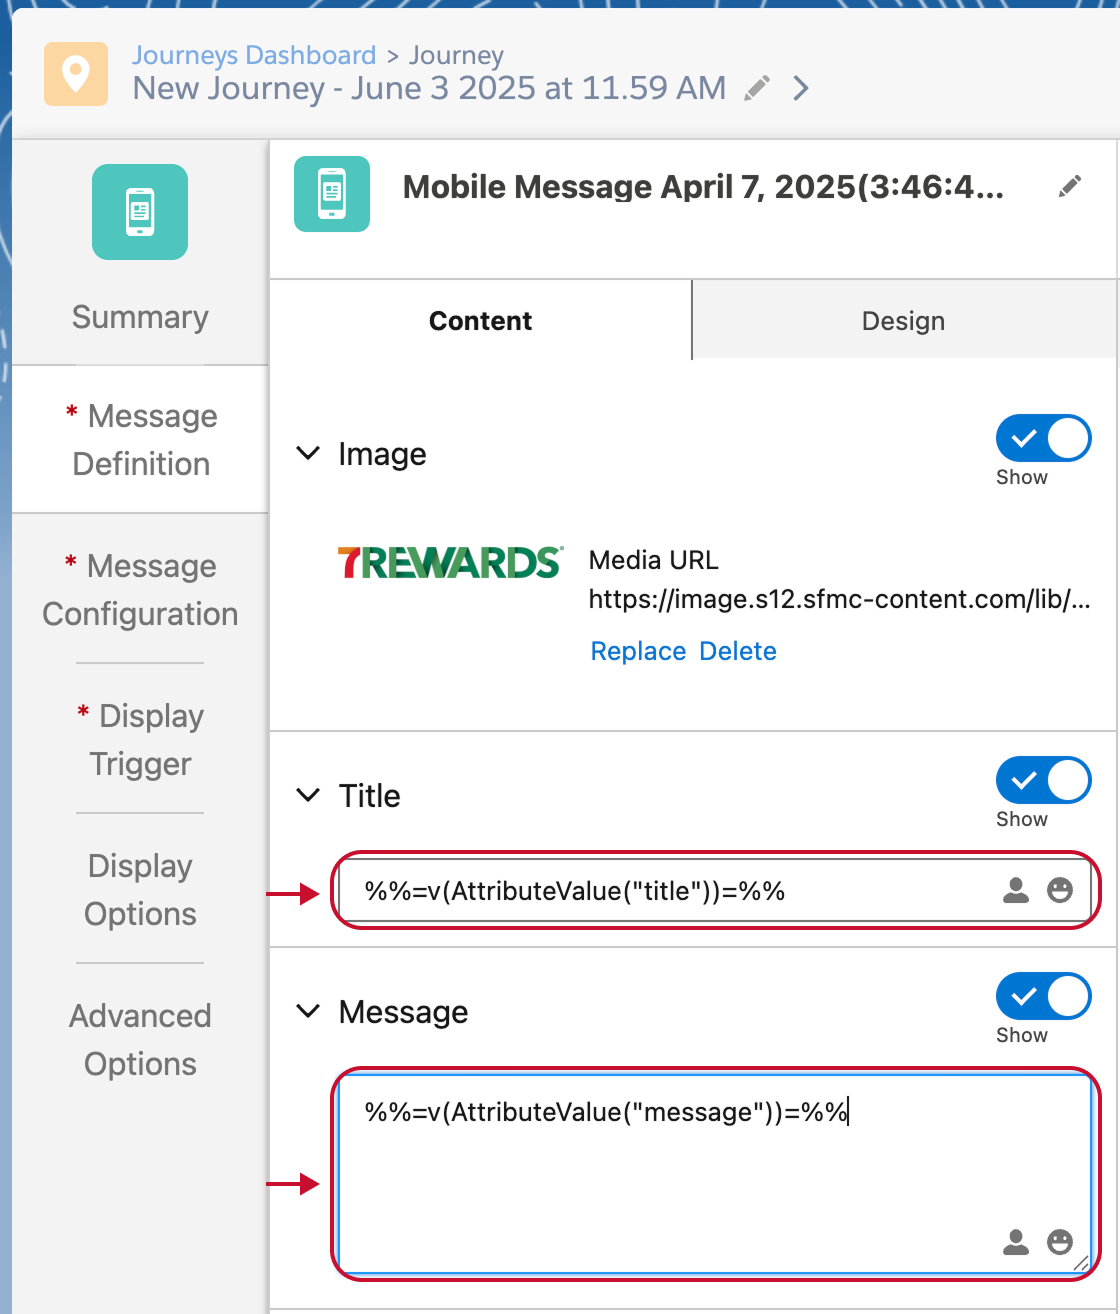Insert personalization in Title field
Viewport: 1120px width, 1314px height.
(1016, 890)
